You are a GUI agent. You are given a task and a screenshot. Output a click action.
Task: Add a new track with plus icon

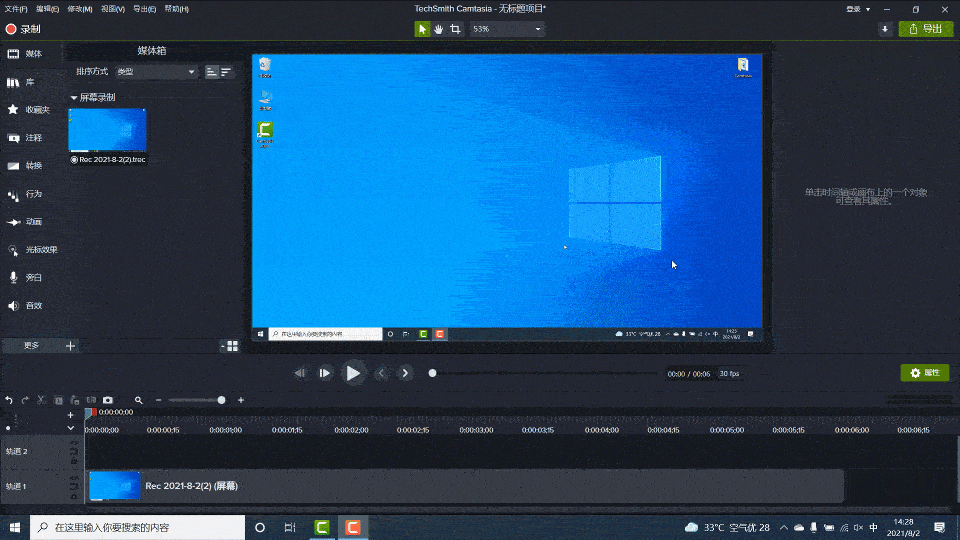[70, 415]
